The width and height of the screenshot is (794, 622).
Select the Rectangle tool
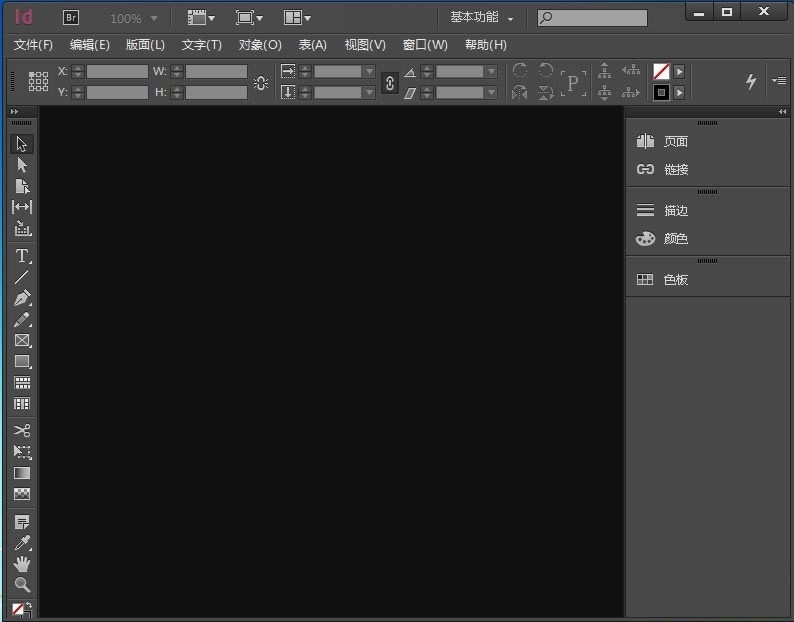pyautogui.click(x=22, y=361)
